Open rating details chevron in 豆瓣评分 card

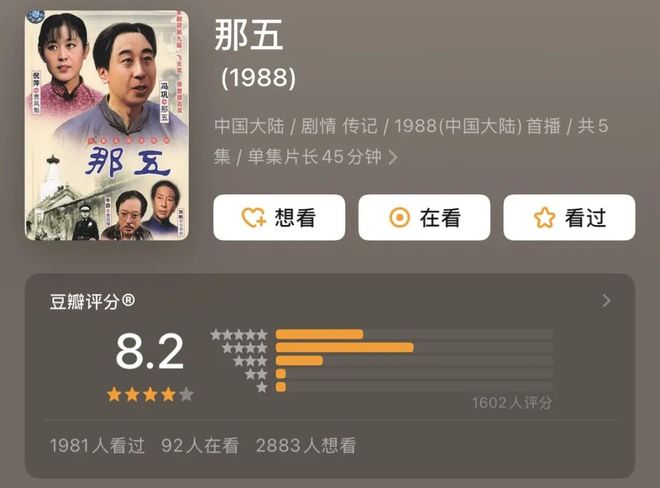(x=606, y=301)
